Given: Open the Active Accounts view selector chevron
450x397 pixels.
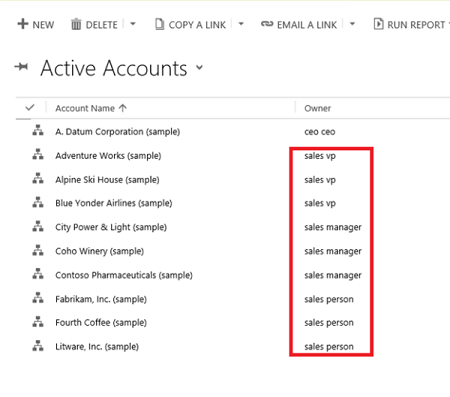Looking at the screenshot, I should tap(199, 67).
